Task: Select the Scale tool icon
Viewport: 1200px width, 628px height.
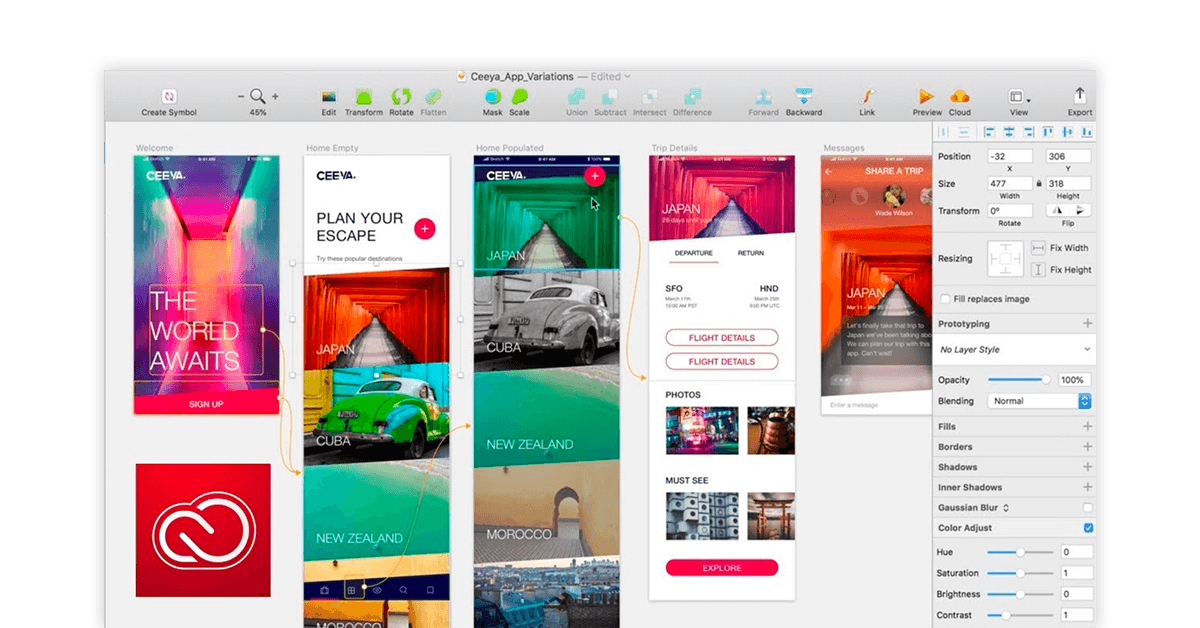Action: [518, 97]
